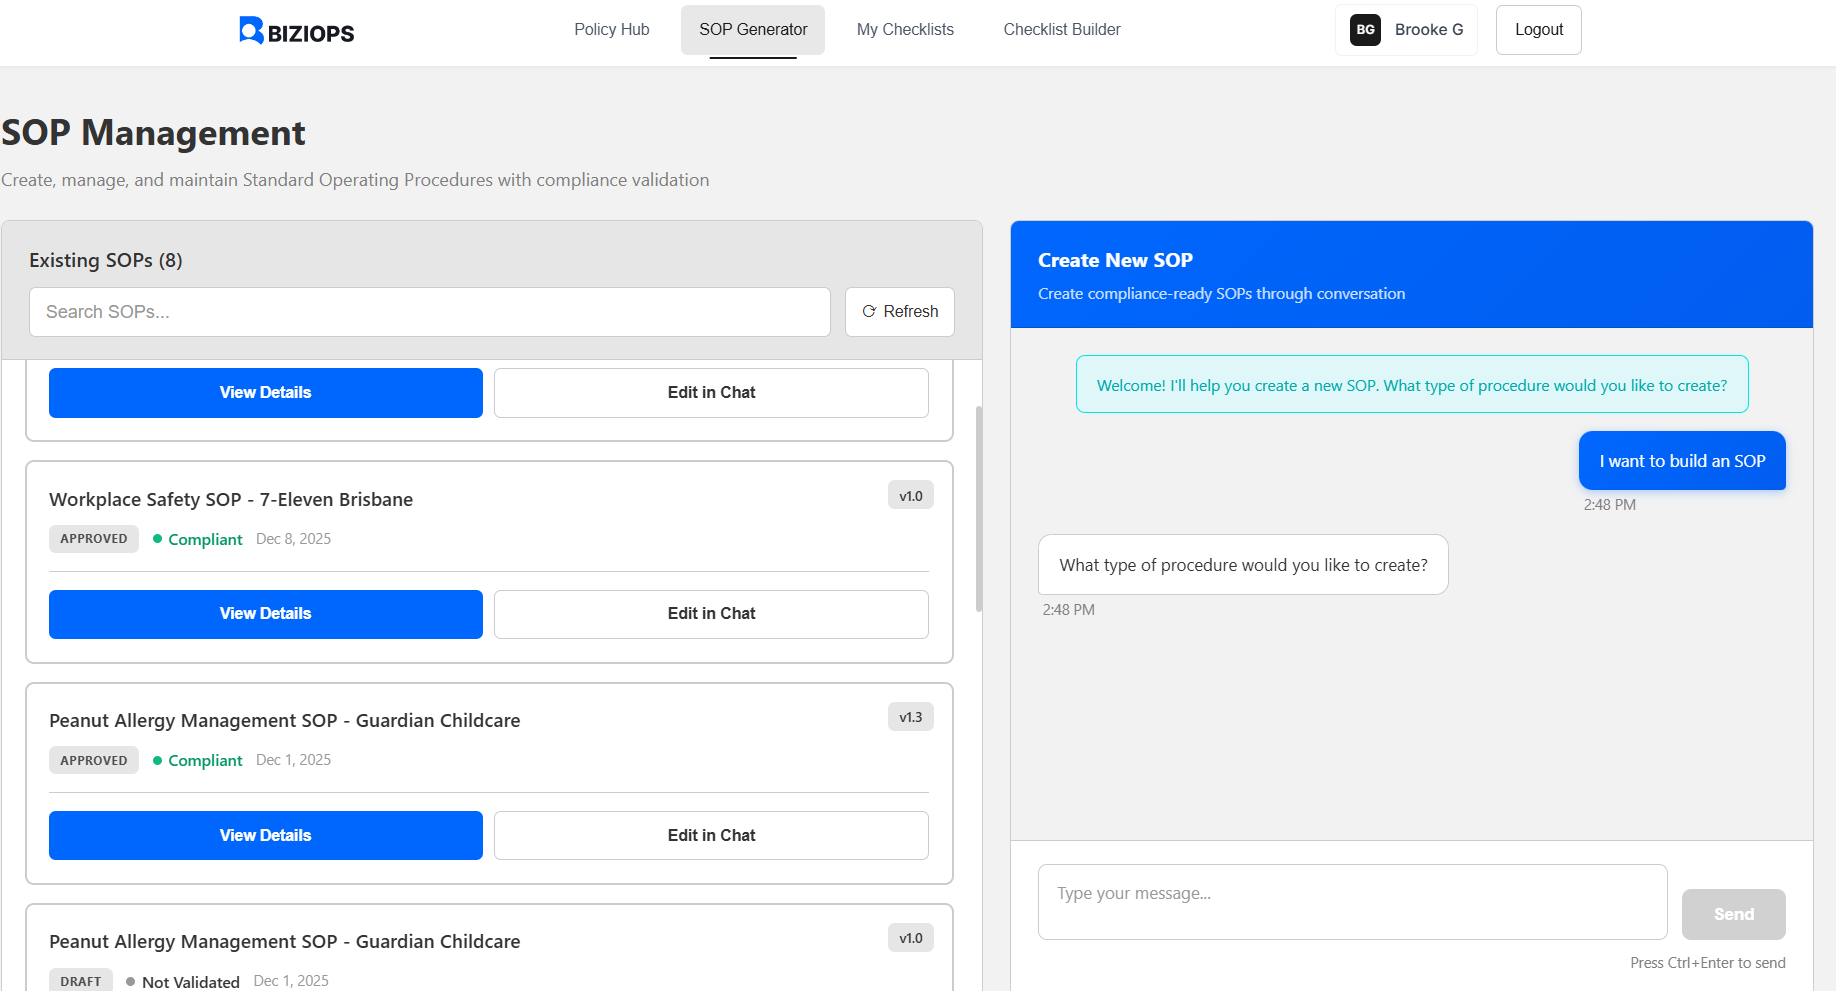Select the SOP Generator menu item
Viewport: 1836px width, 991px height.
[753, 29]
